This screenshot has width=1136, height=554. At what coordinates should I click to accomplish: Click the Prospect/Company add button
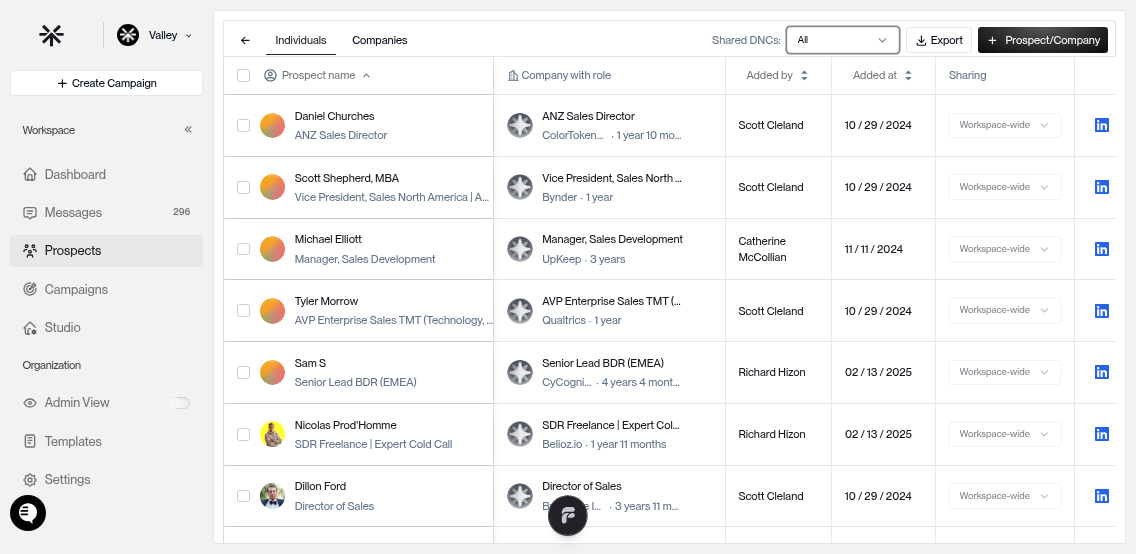1043,40
